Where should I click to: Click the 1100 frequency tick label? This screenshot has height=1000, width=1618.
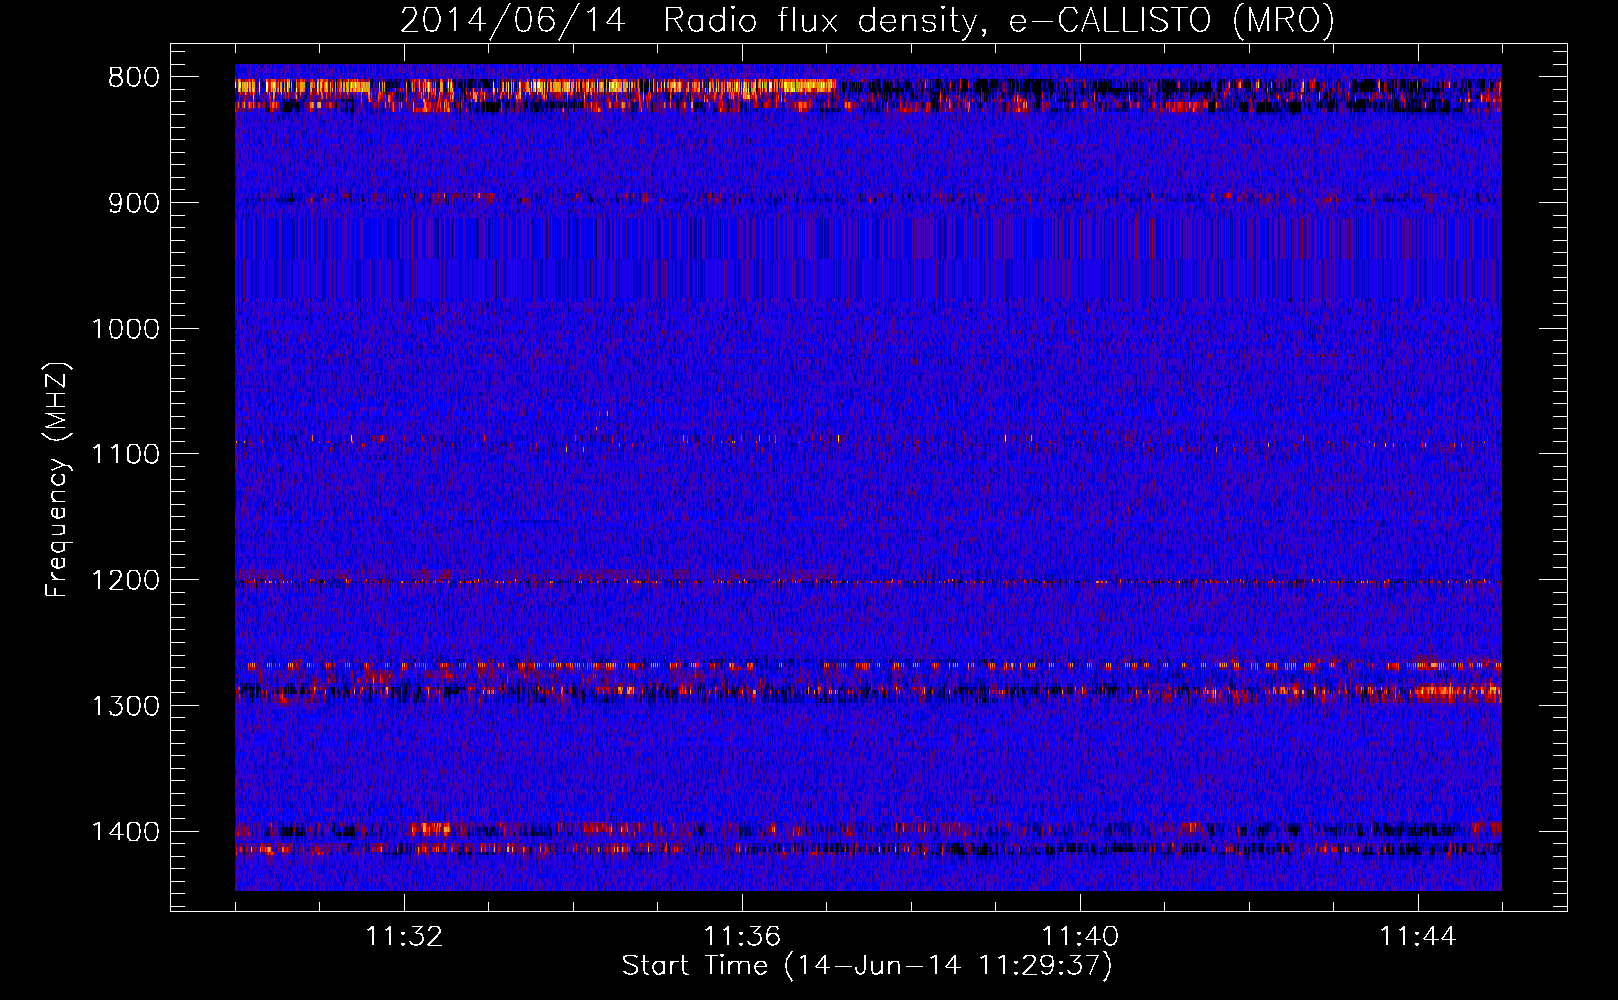point(125,455)
